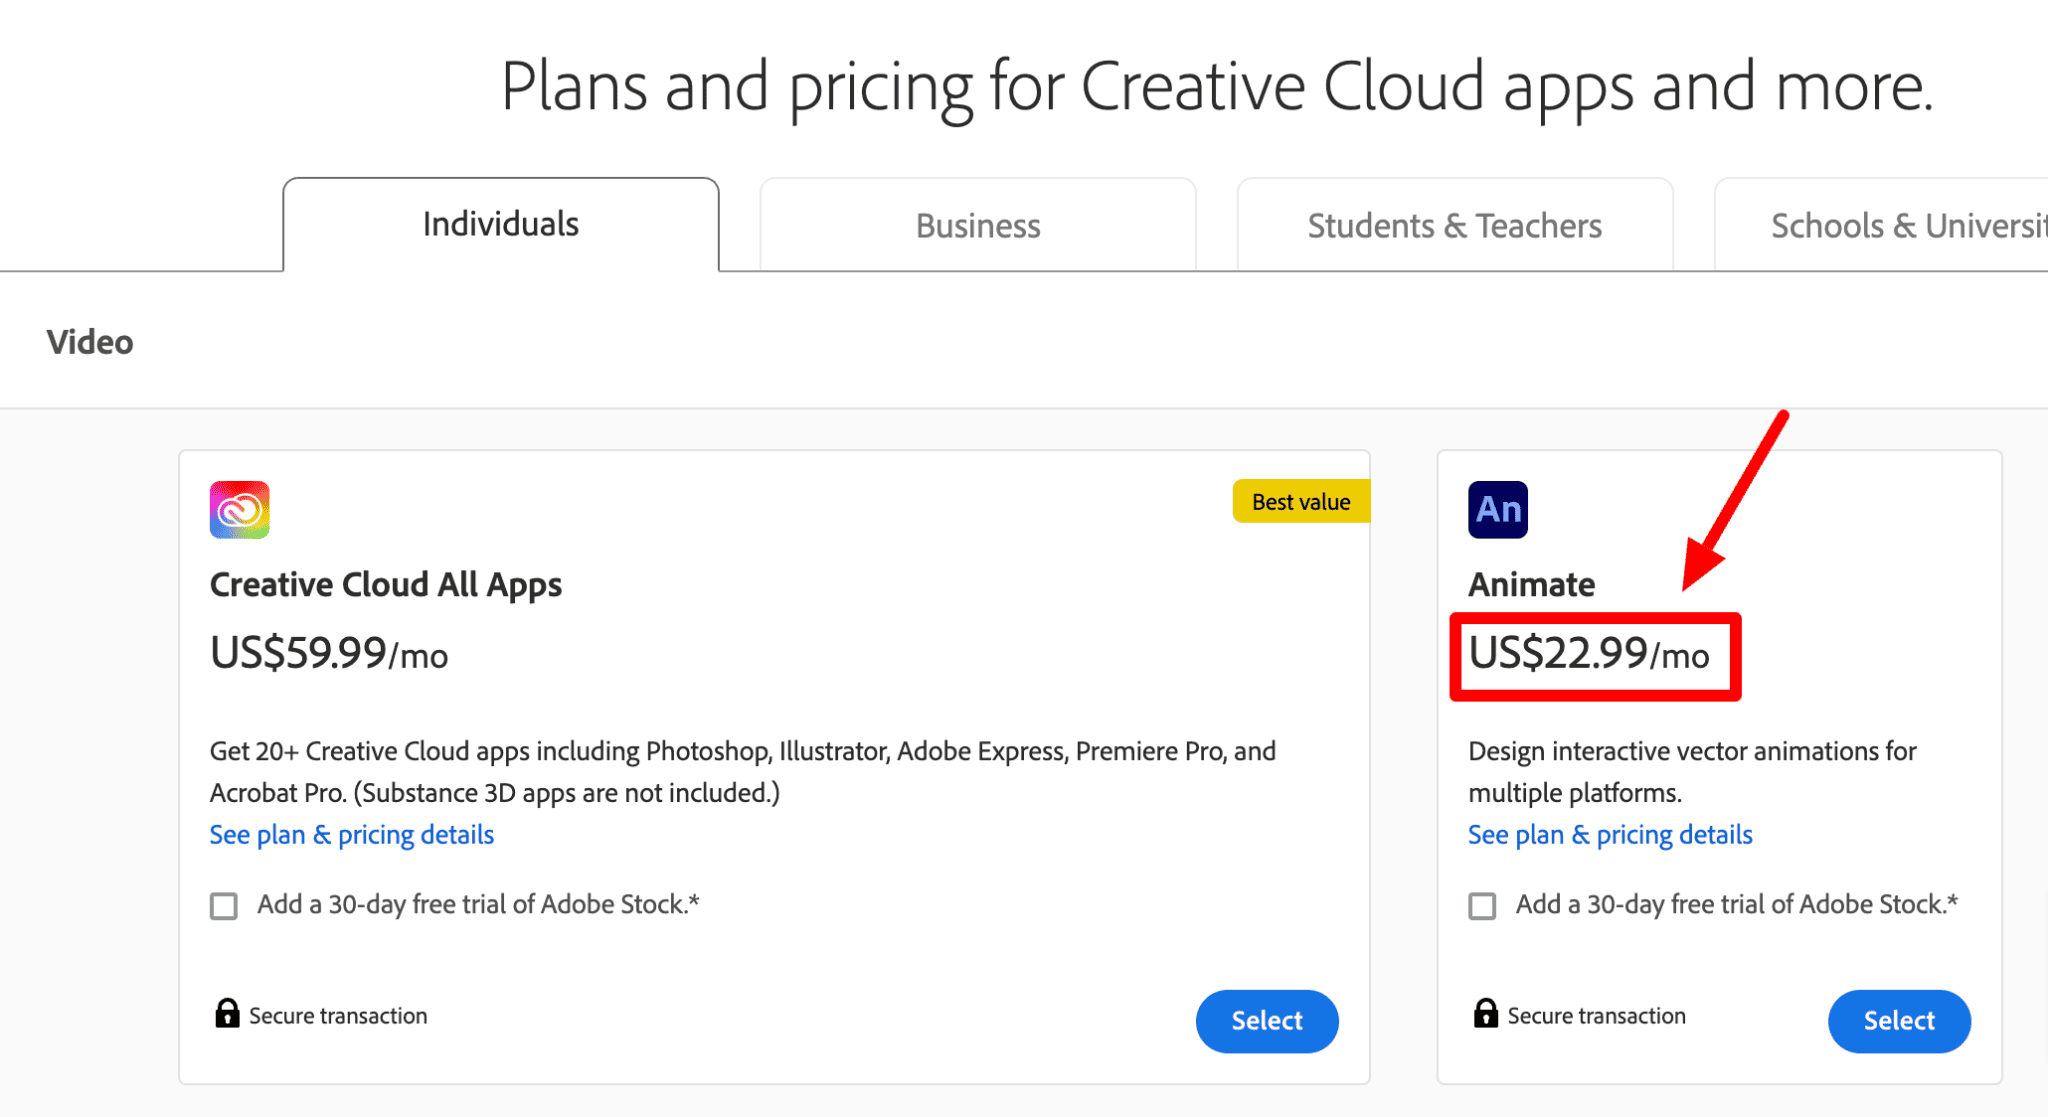
Task: Select the Individuals tab
Action: tap(500, 225)
